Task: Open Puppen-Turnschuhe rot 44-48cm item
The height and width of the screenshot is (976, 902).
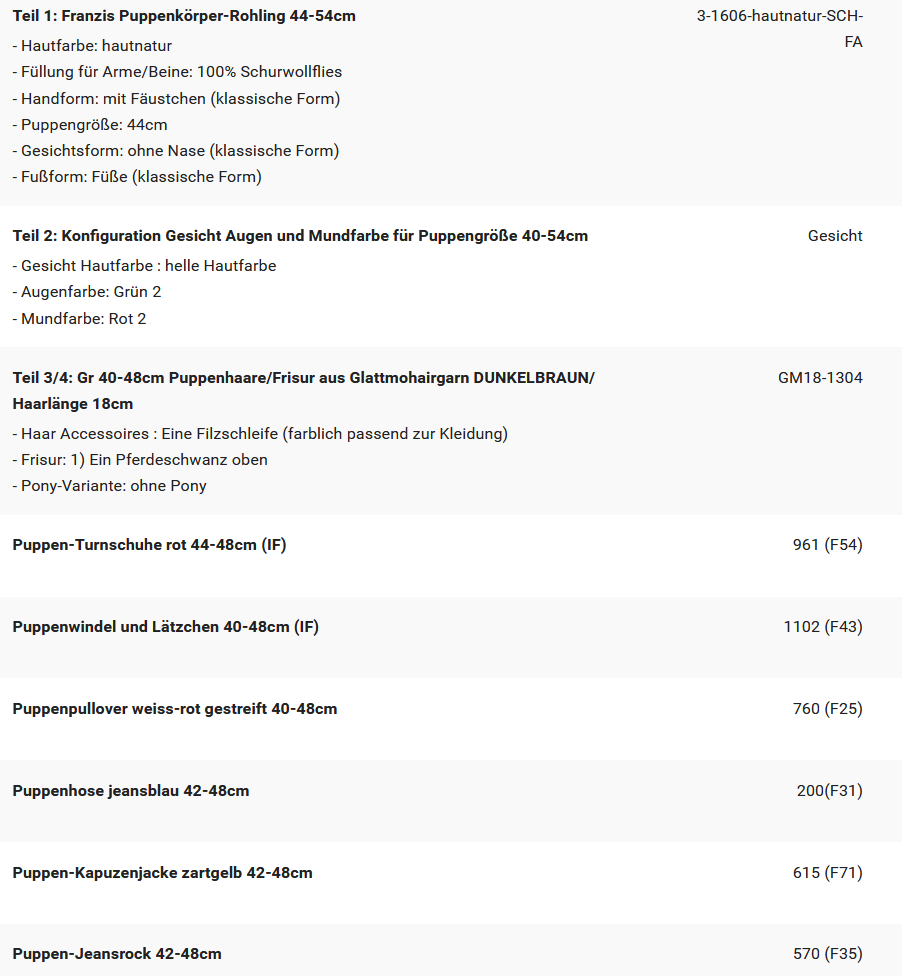Action: pyautogui.click(x=149, y=545)
